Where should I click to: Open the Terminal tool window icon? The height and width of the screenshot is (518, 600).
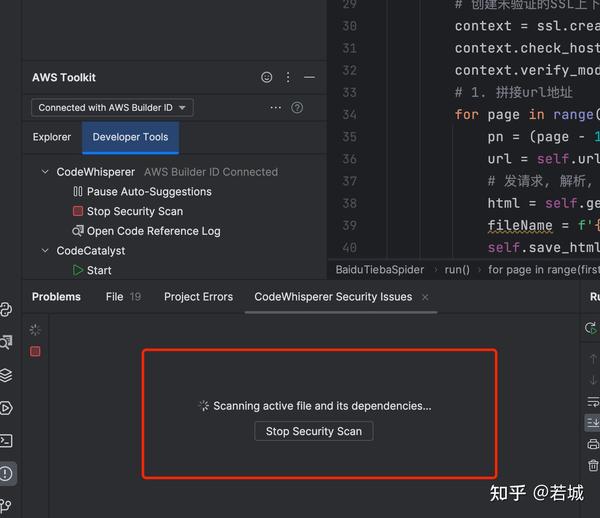coord(6,441)
